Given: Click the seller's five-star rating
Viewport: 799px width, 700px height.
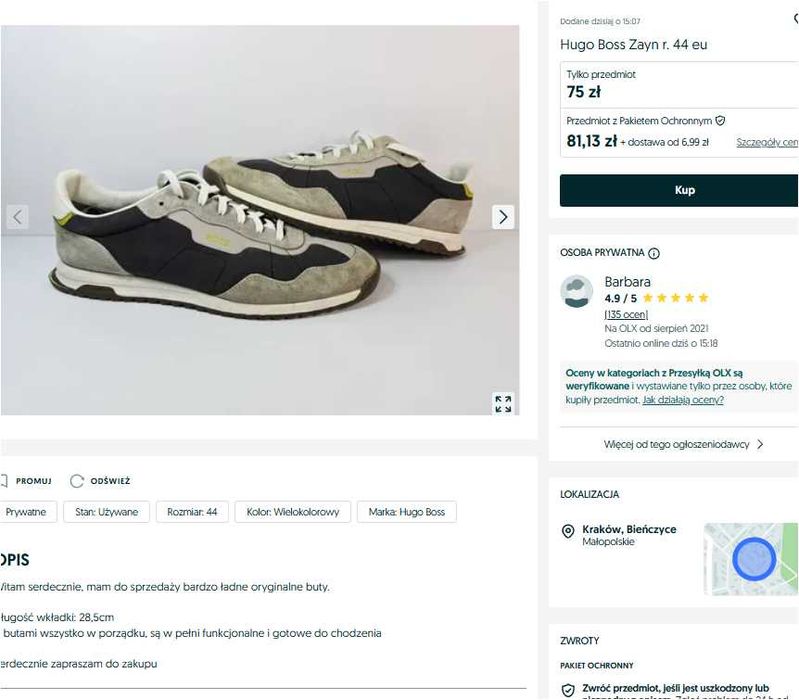Looking at the screenshot, I should [675, 298].
